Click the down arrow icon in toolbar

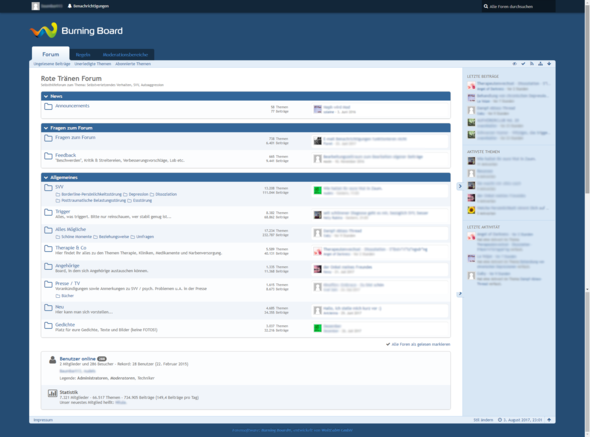[x=549, y=64]
